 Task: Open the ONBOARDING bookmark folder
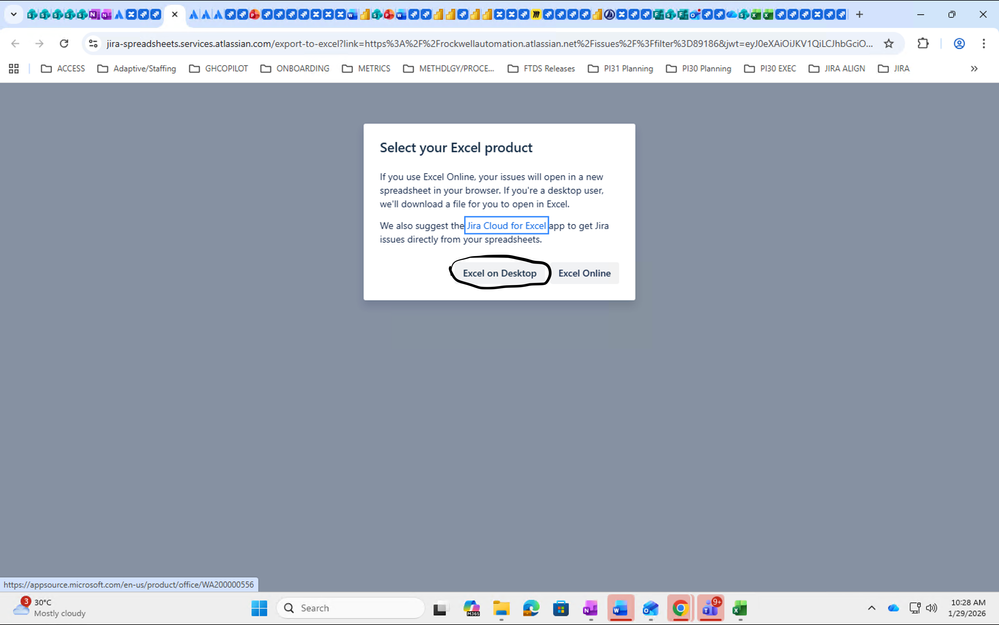pos(294,68)
